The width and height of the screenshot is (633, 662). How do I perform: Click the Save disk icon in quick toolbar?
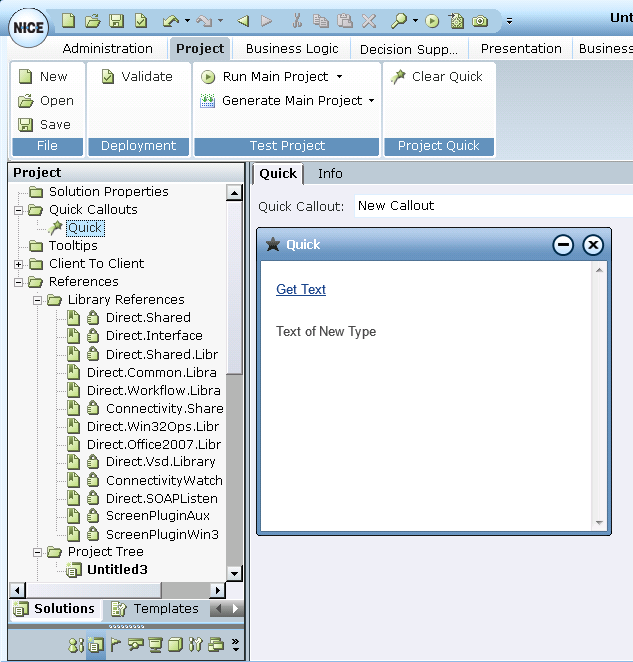116,20
